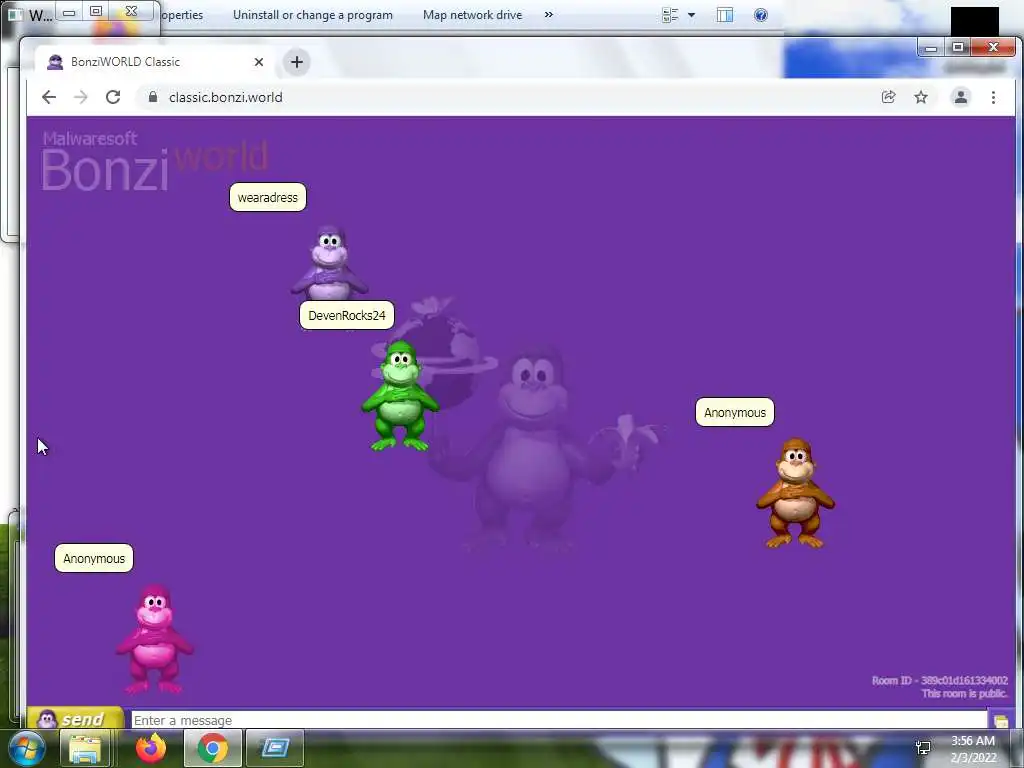
Task: Click the yellow icon right of message box
Action: pyautogui.click(x=1000, y=721)
